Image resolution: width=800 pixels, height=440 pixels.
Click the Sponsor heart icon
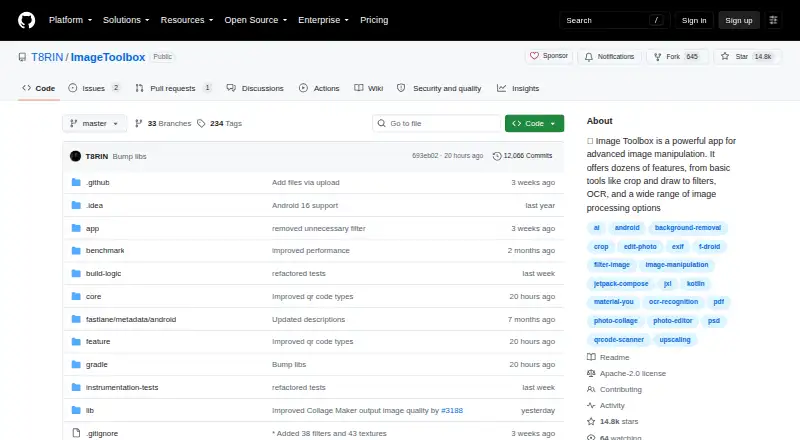(x=534, y=56)
